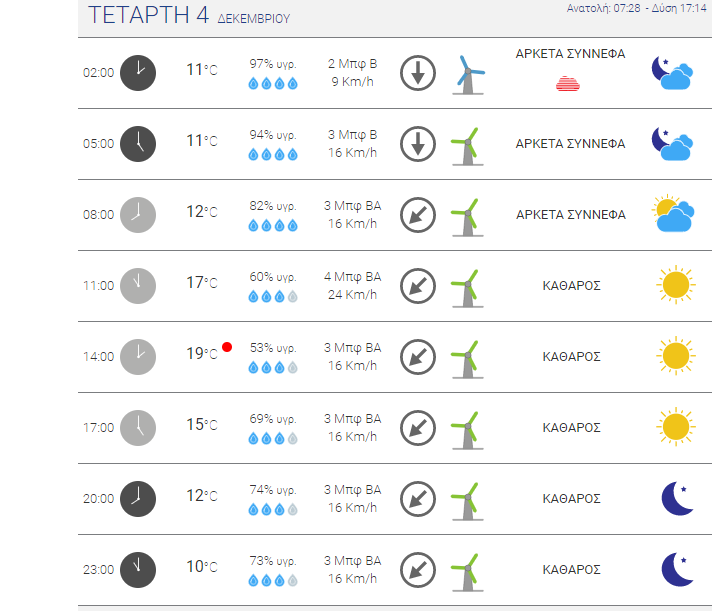Click the red max temperature dot at 14:00
728x611 pixels.
(x=227, y=347)
